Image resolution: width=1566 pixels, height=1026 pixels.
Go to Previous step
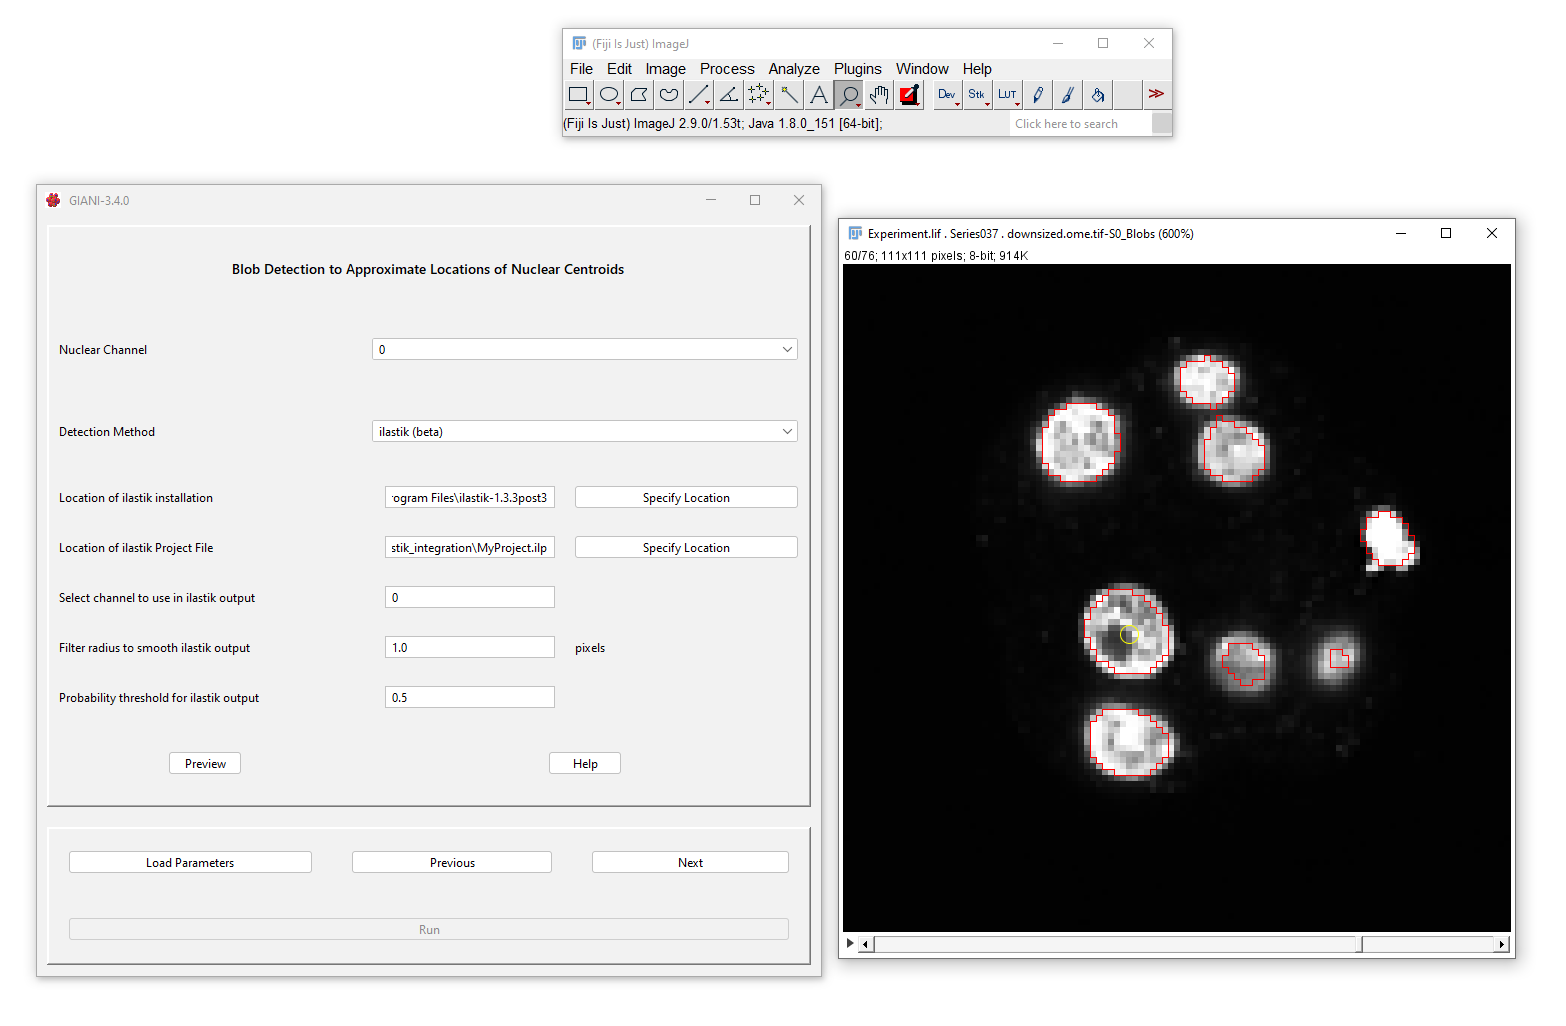pos(452,862)
